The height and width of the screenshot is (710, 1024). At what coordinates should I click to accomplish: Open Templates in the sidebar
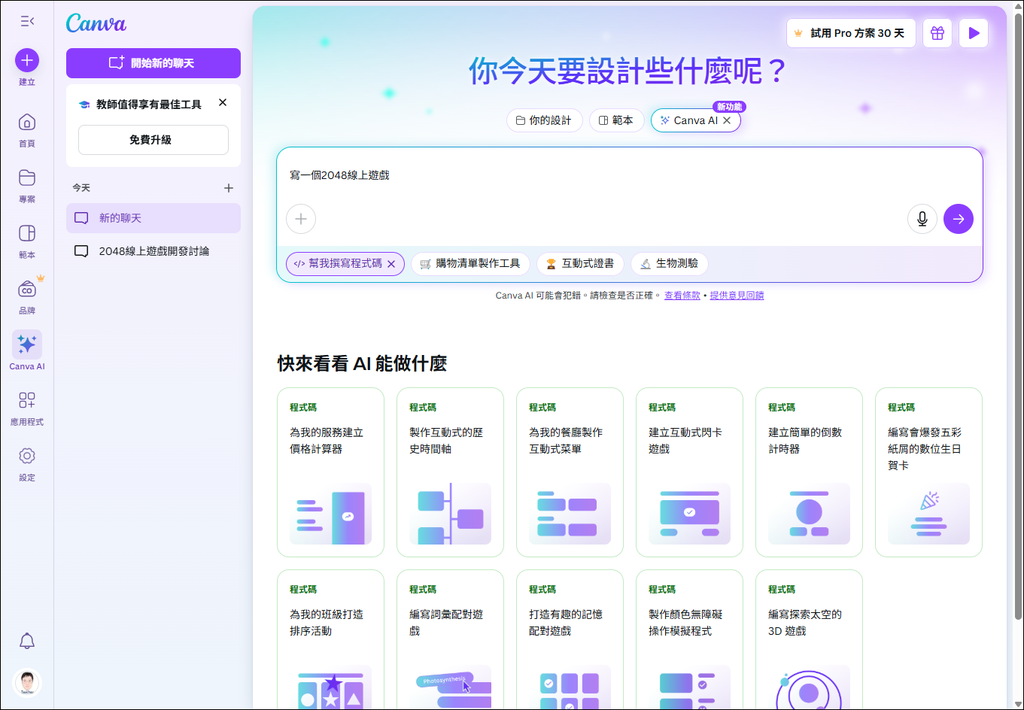click(27, 241)
